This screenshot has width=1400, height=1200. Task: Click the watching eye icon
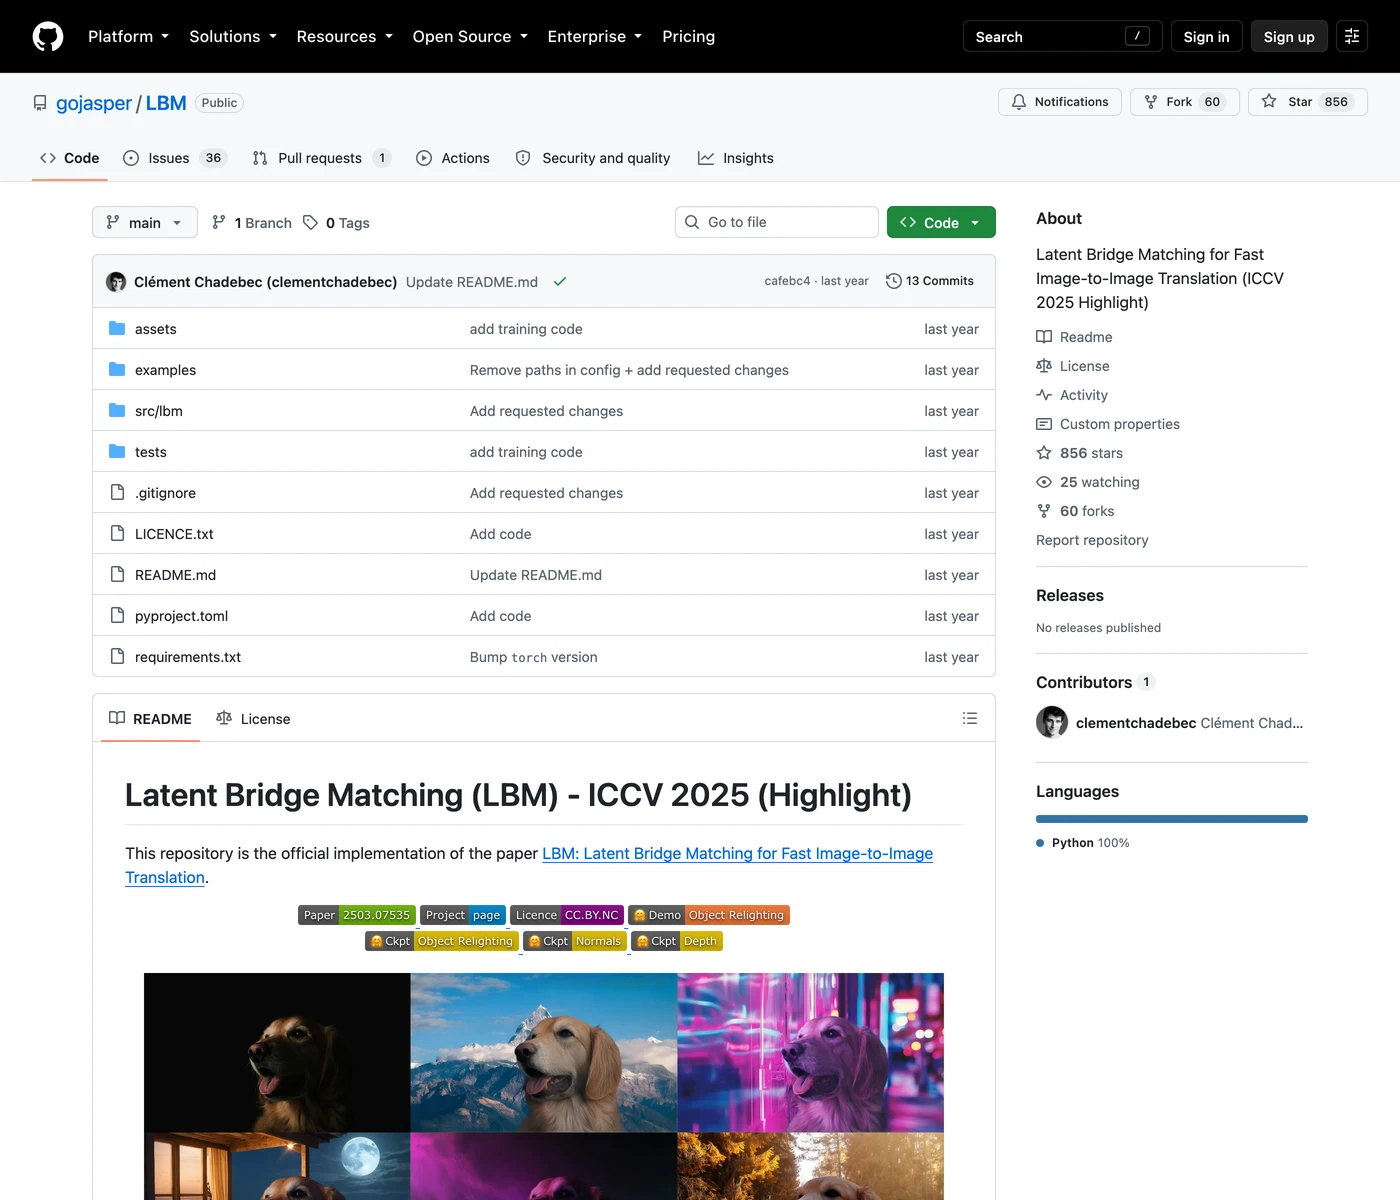(1044, 482)
